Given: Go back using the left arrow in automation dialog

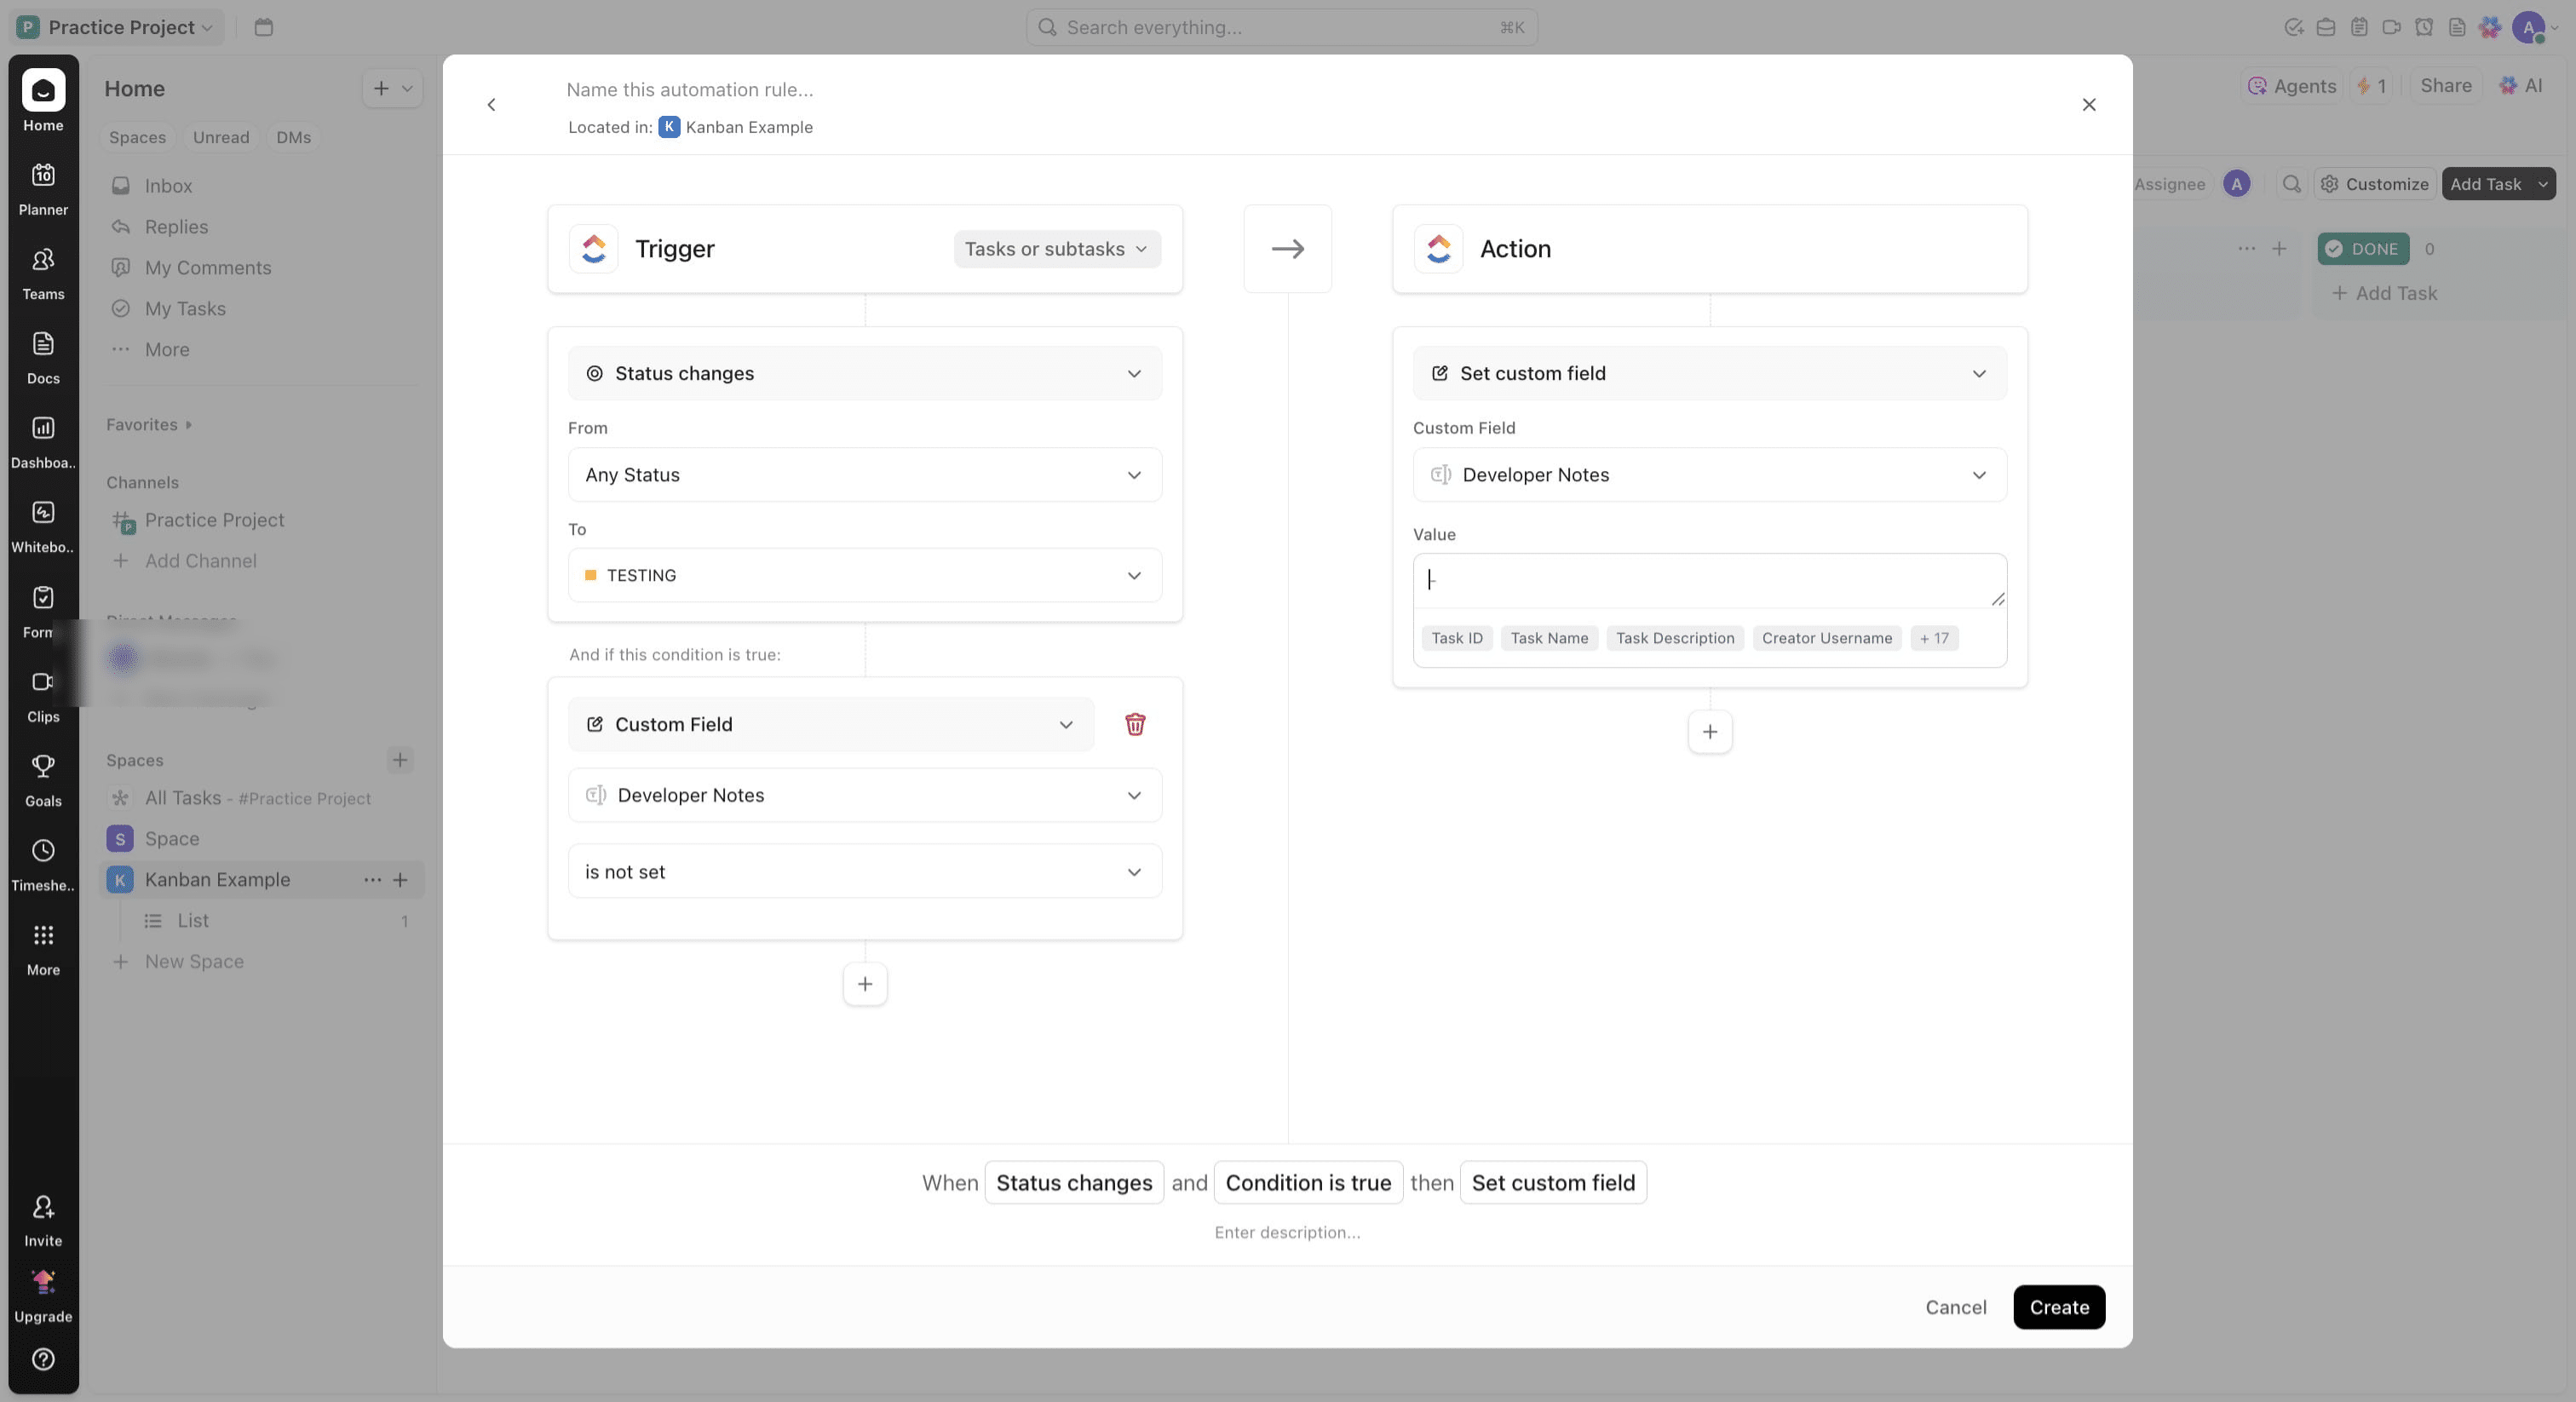Looking at the screenshot, I should coord(491,105).
